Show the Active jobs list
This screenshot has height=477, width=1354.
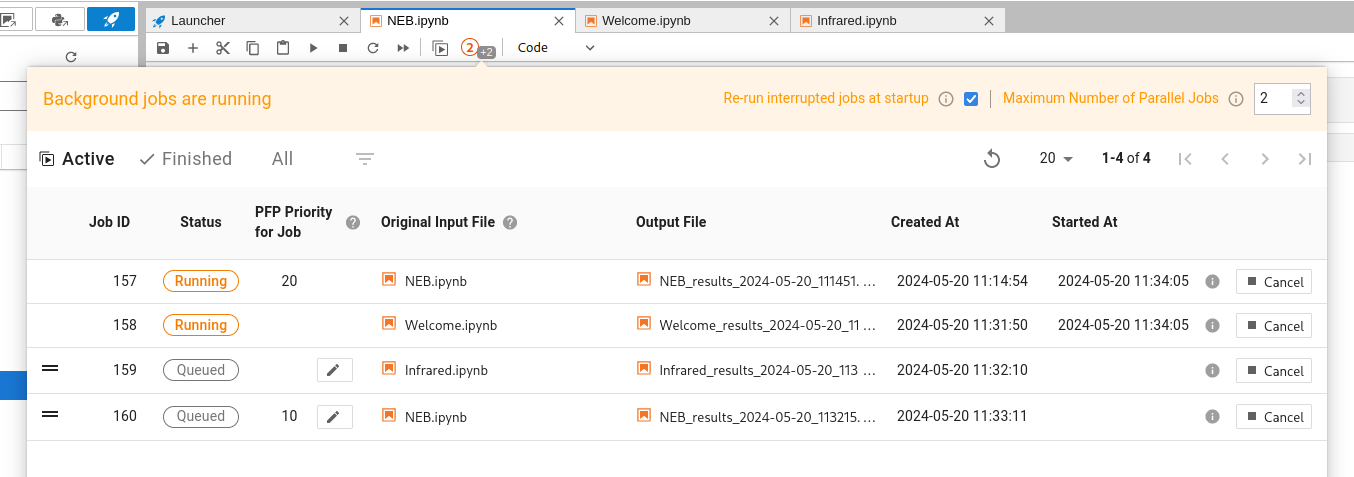[77, 159]
